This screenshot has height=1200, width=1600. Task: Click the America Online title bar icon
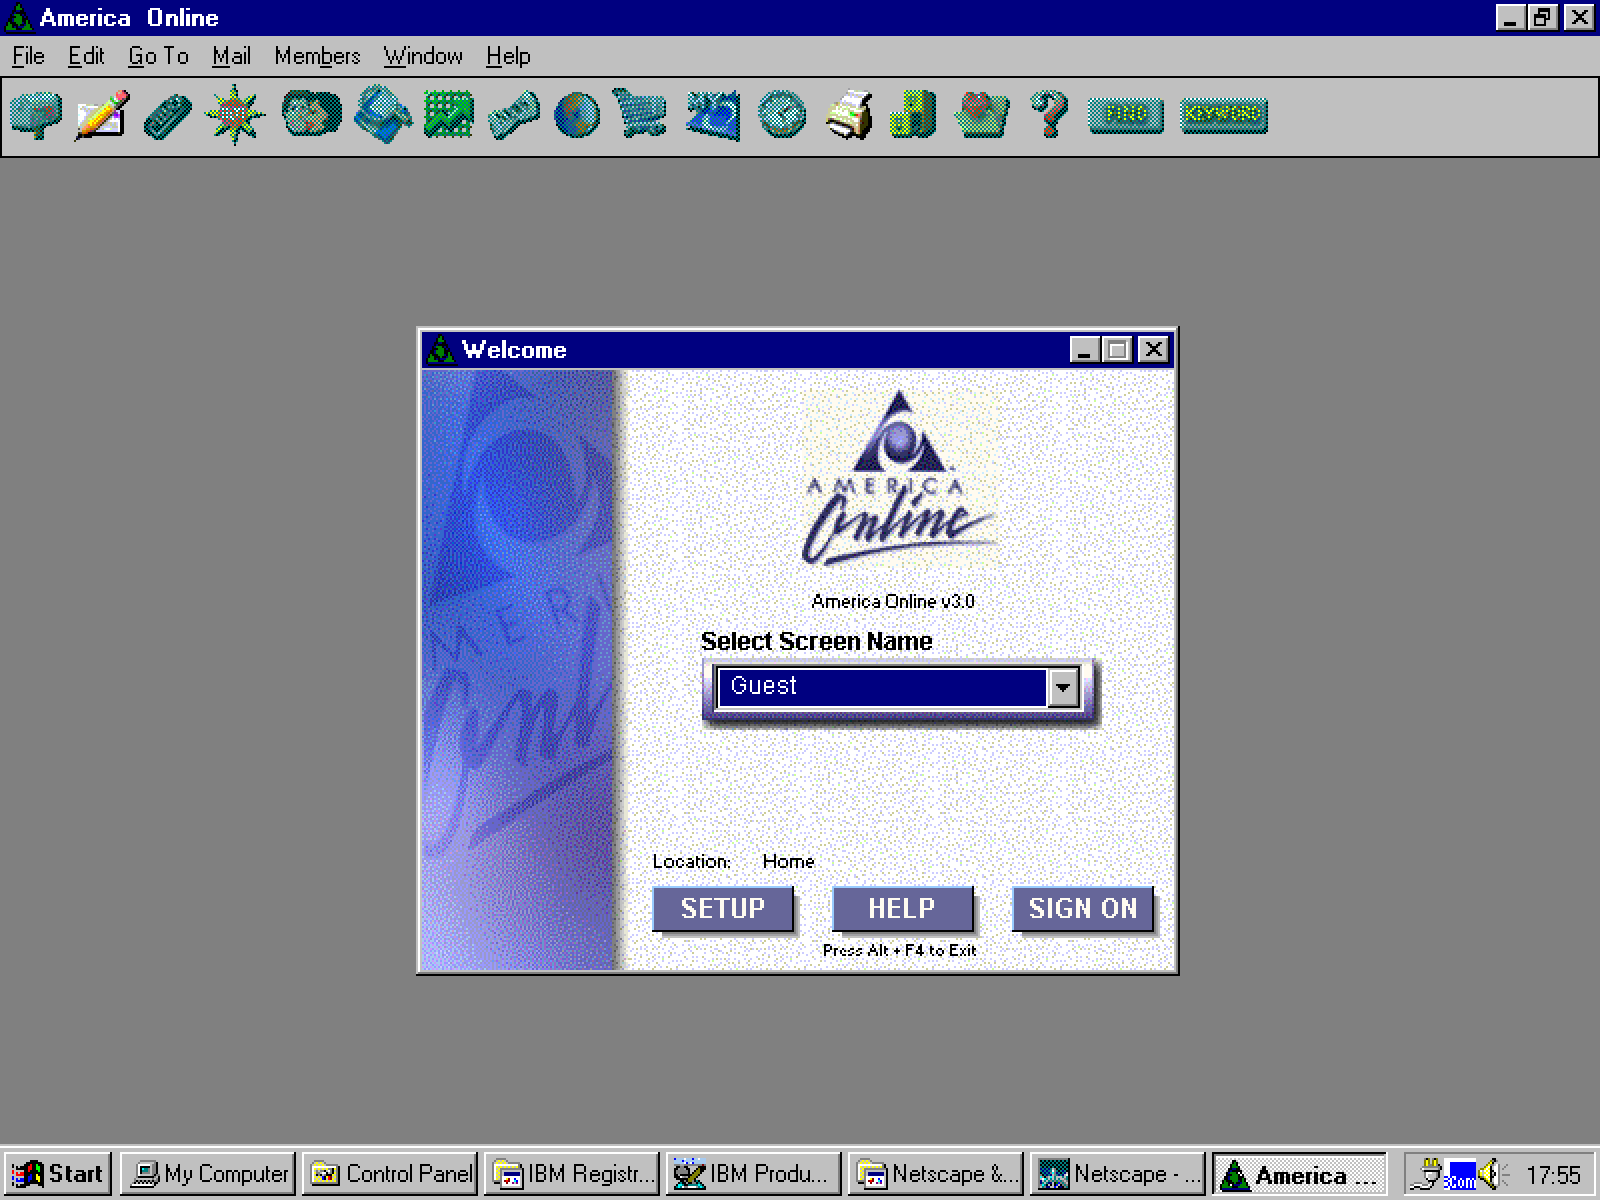click(18, 18)
